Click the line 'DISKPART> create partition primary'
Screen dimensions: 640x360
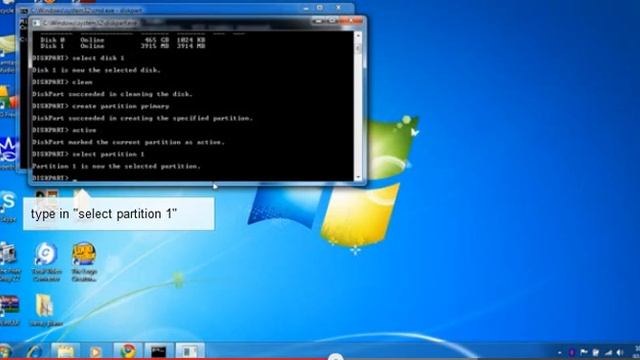pos(100,106)
